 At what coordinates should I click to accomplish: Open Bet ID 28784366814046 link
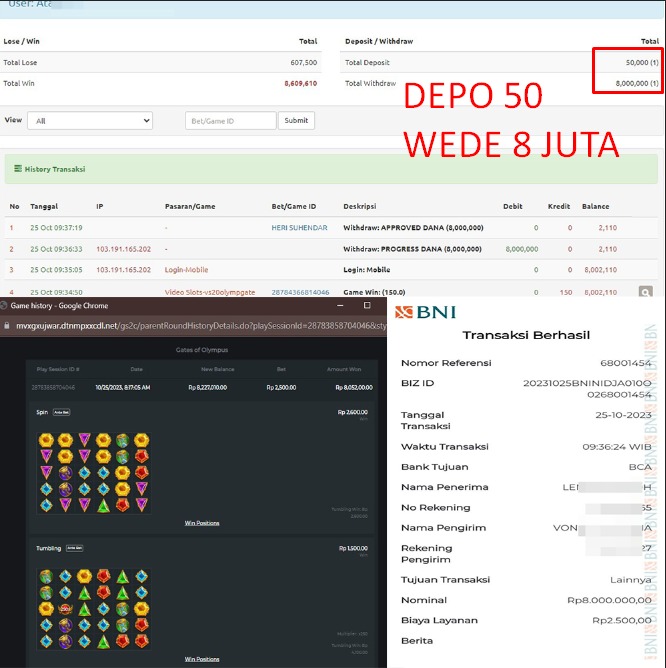[300, 292]
